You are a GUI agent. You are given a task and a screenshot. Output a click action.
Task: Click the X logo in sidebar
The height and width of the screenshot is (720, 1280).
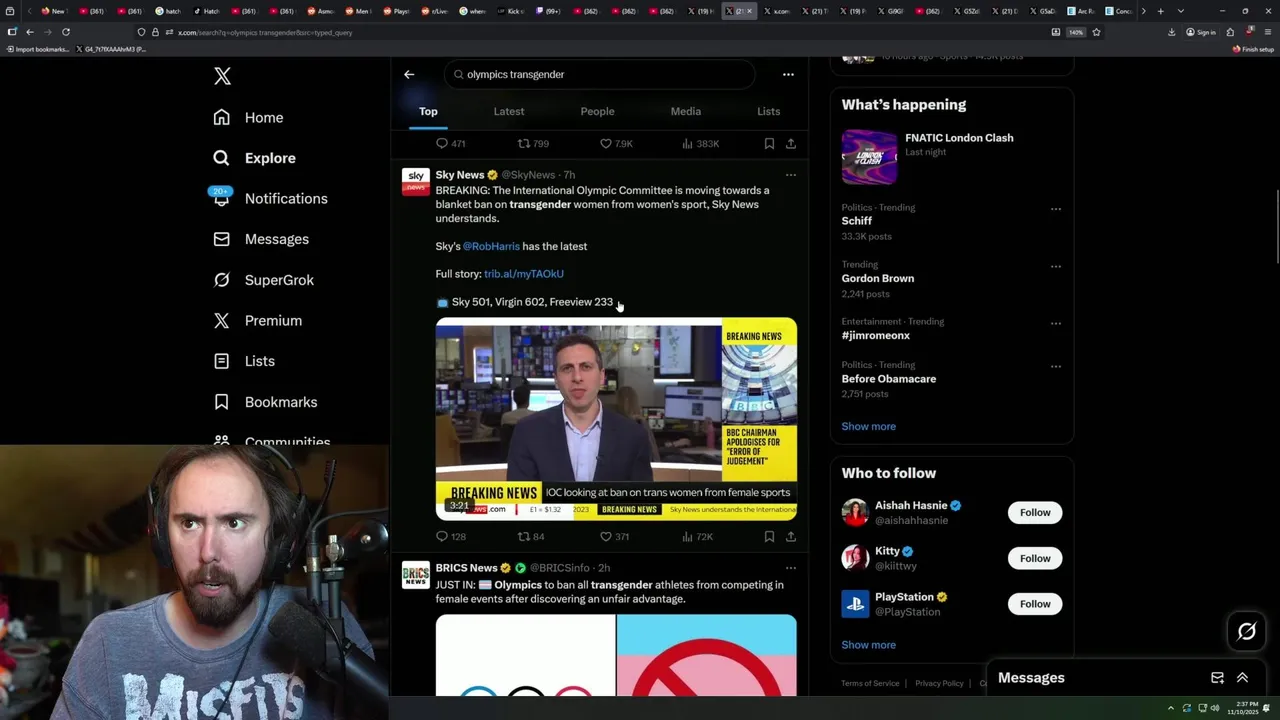tap(222, 76)
